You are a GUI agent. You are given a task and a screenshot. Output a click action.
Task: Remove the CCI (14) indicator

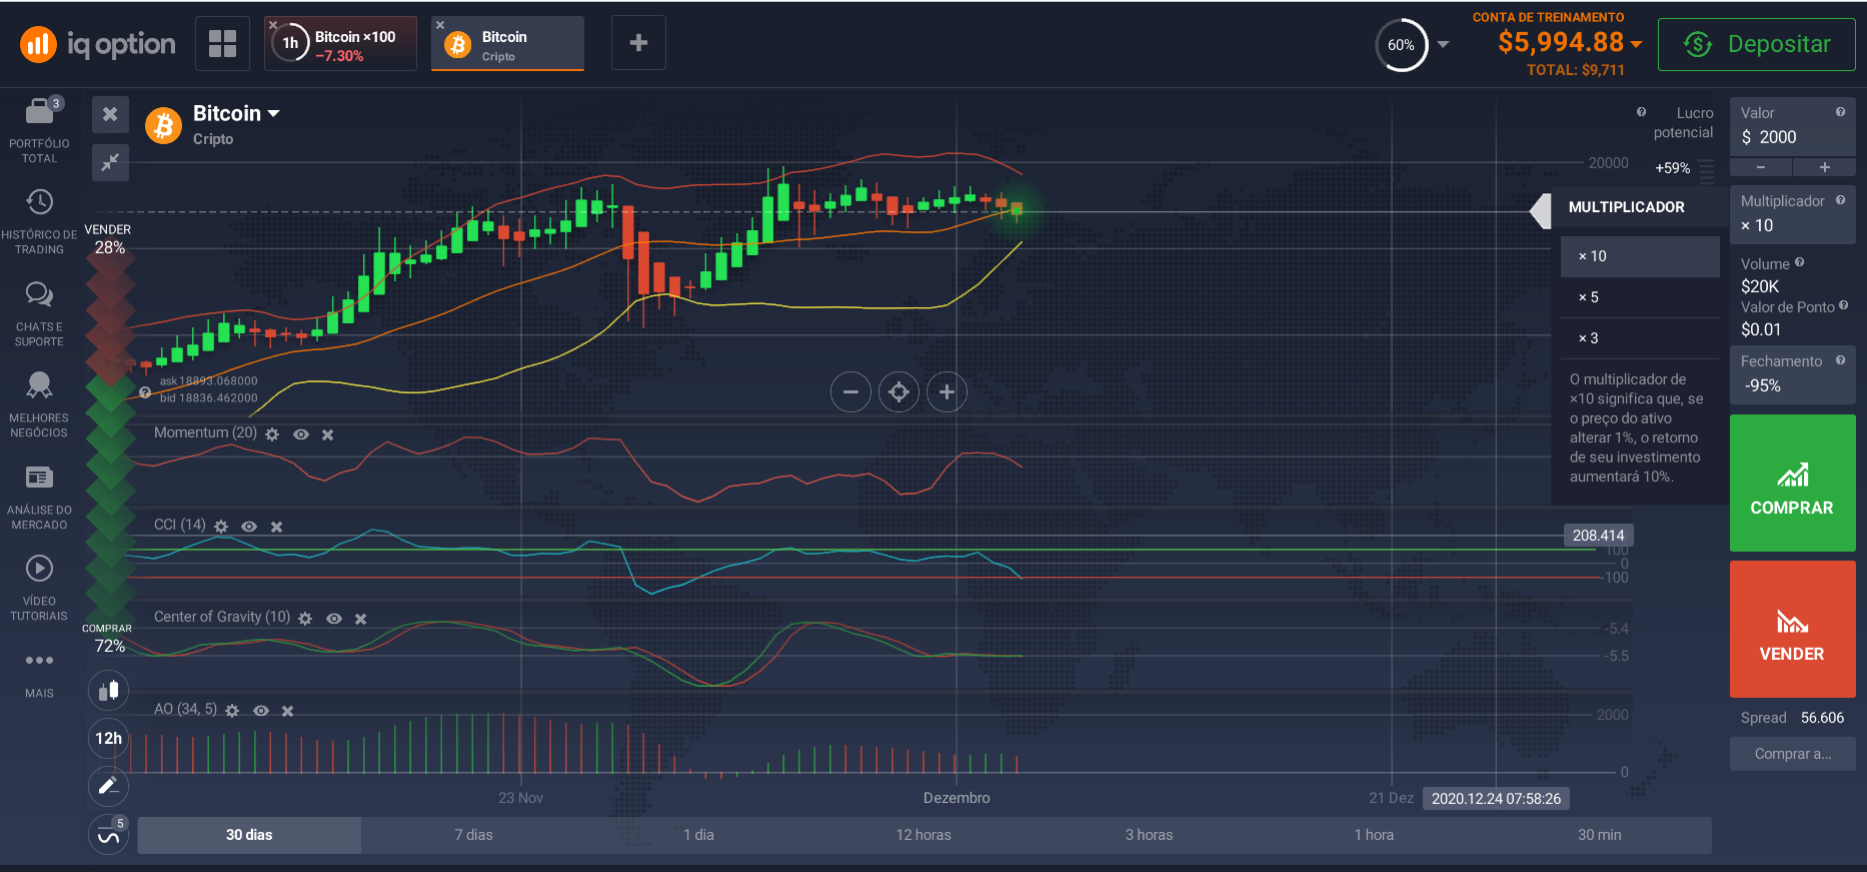click(x=277, y=527)
